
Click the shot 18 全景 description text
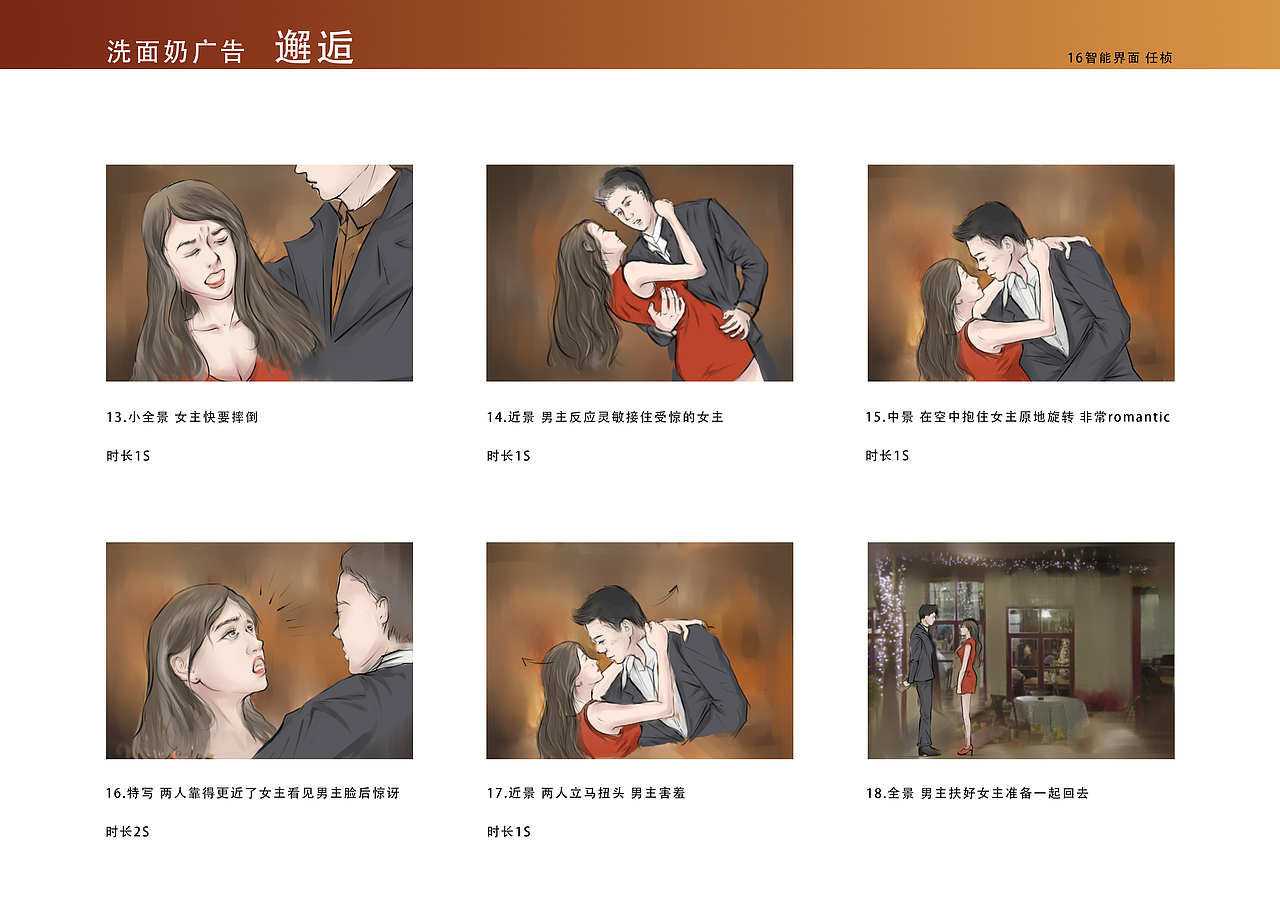(x=977, y=793)
